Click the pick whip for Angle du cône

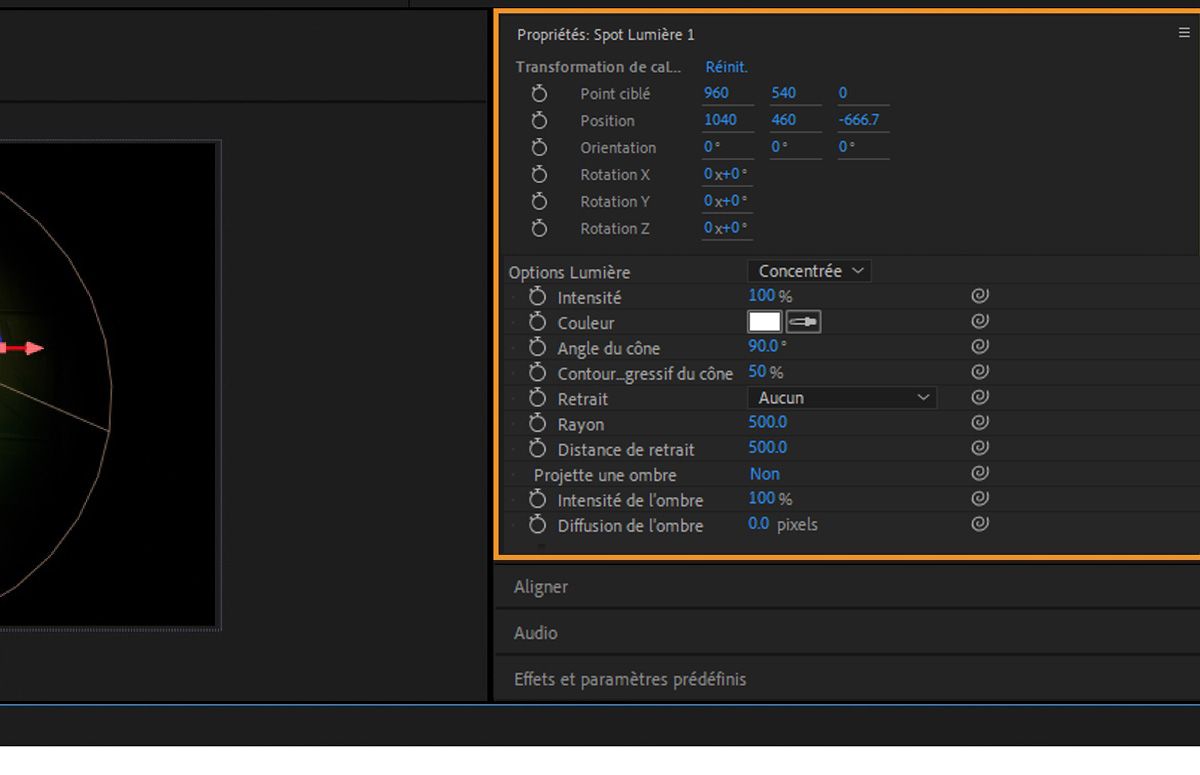tap(980, 346)
